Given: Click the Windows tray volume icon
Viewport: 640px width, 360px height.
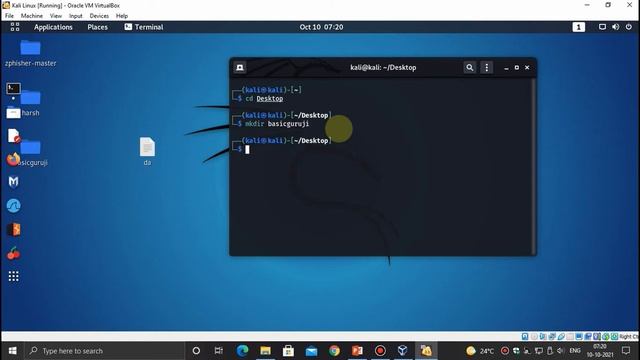Looking at the screenshot, I should (x=560, y=351).
